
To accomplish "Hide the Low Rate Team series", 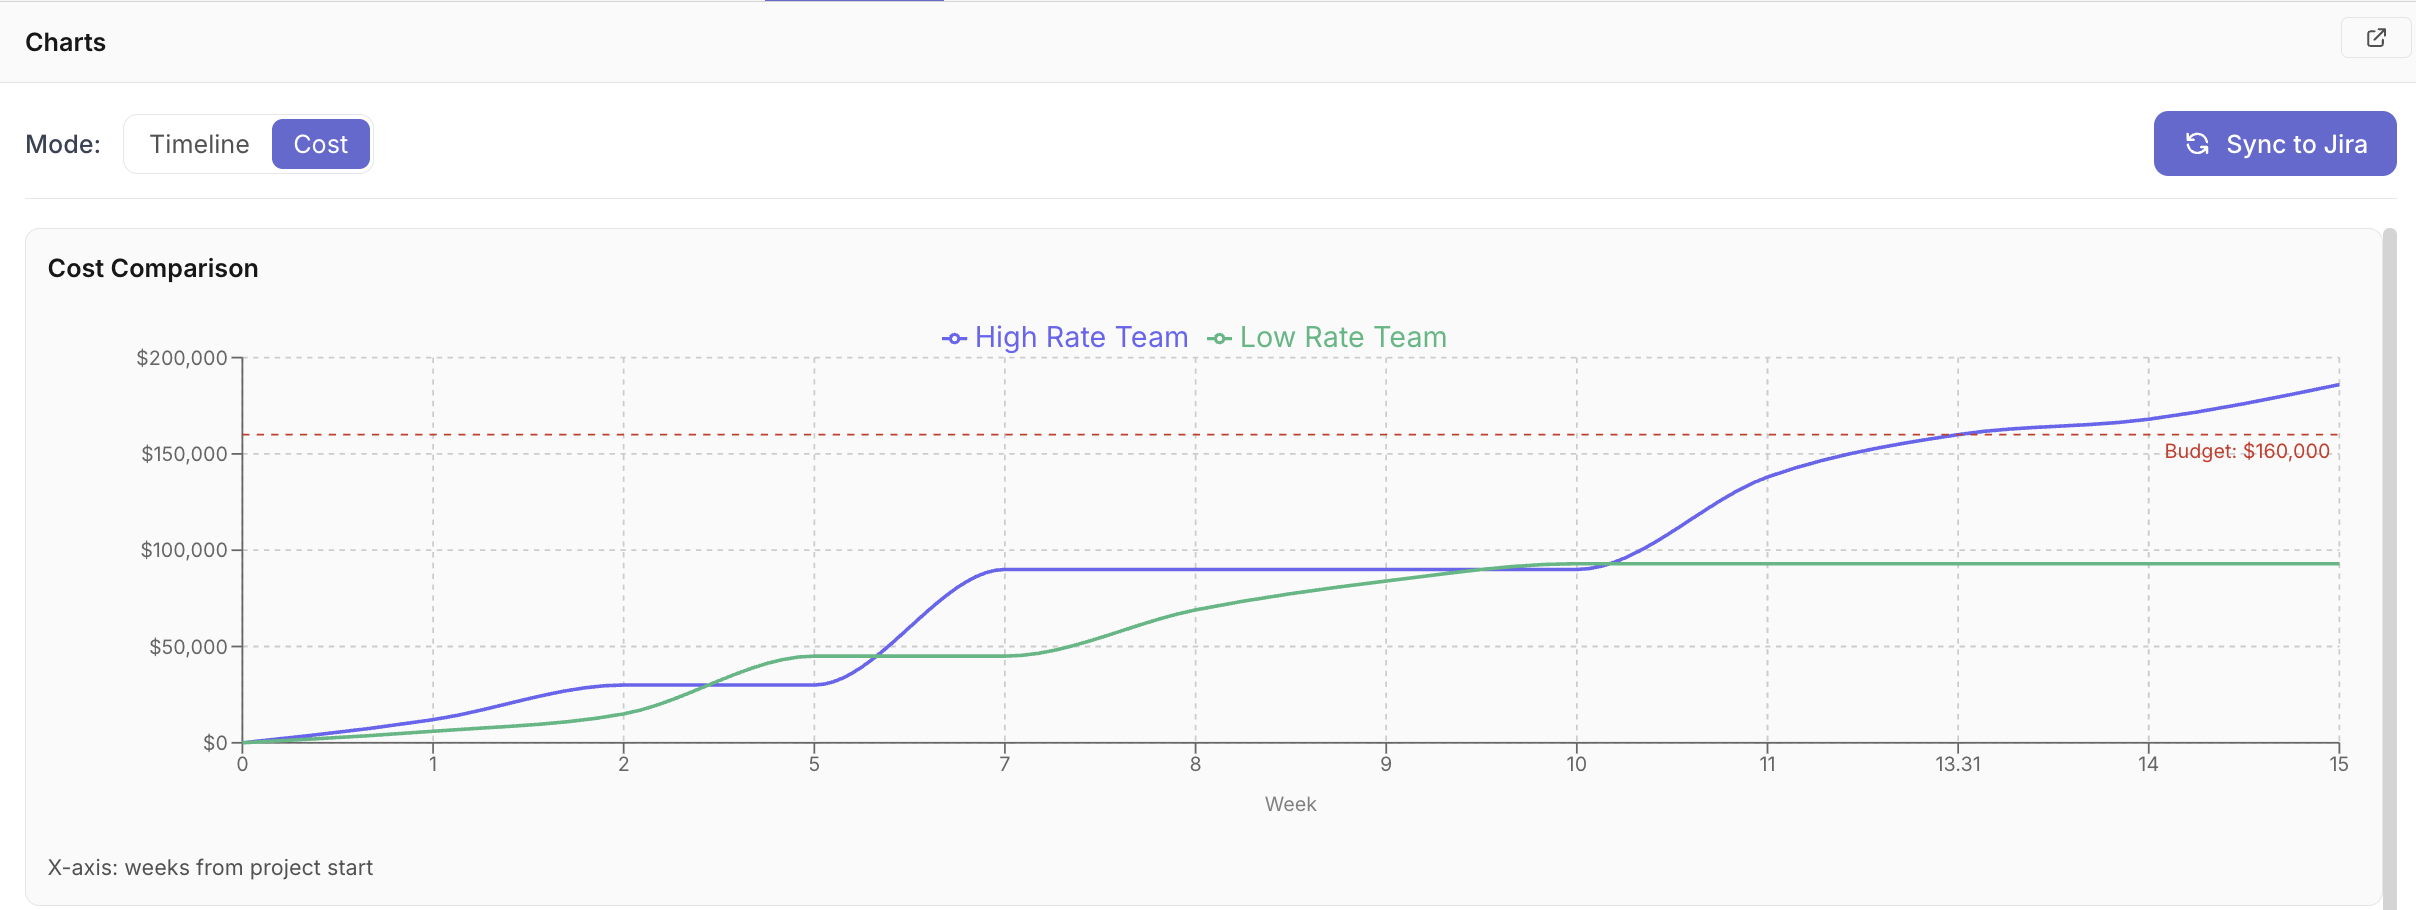I will point(1342,338).
